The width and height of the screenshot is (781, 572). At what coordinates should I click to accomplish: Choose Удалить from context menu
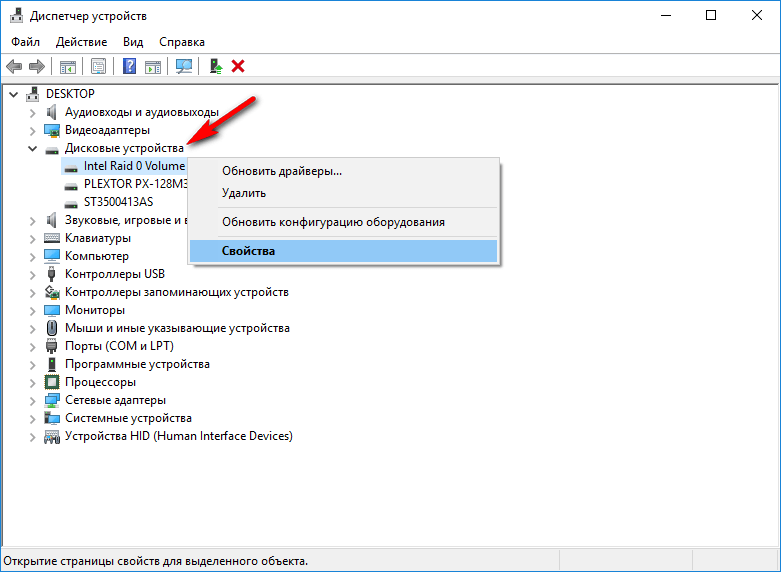coord(344,193)
